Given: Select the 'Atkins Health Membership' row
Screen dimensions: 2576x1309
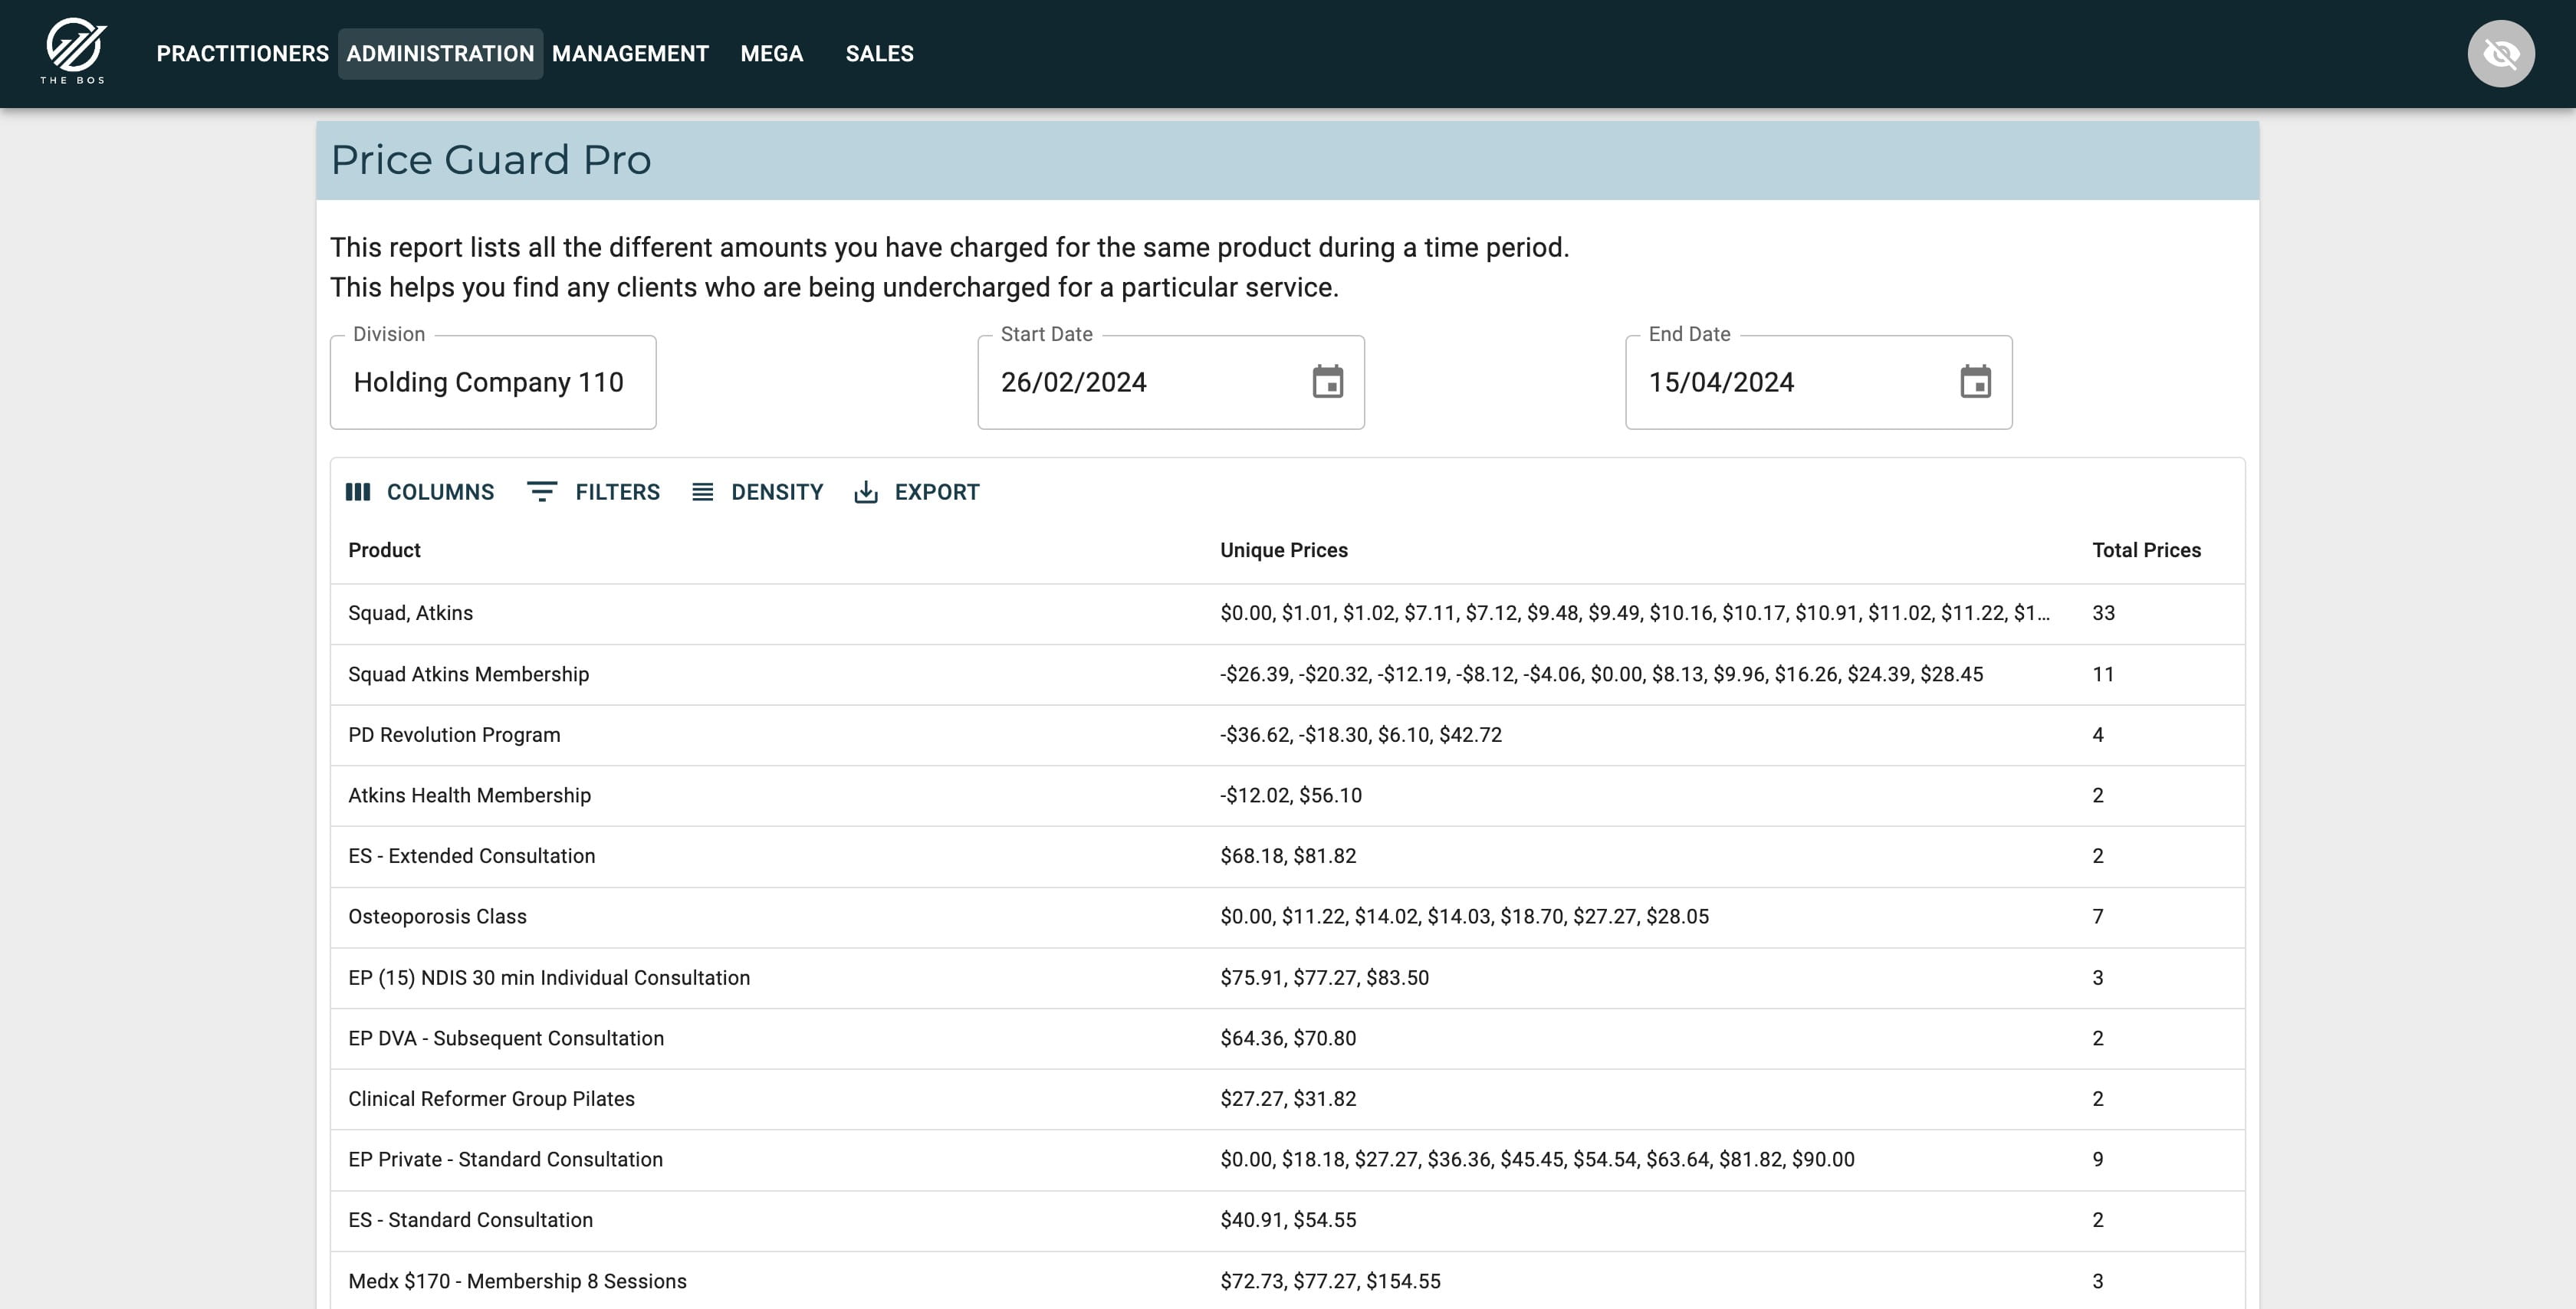Looking at the screenshot, I should [1287, 795].
